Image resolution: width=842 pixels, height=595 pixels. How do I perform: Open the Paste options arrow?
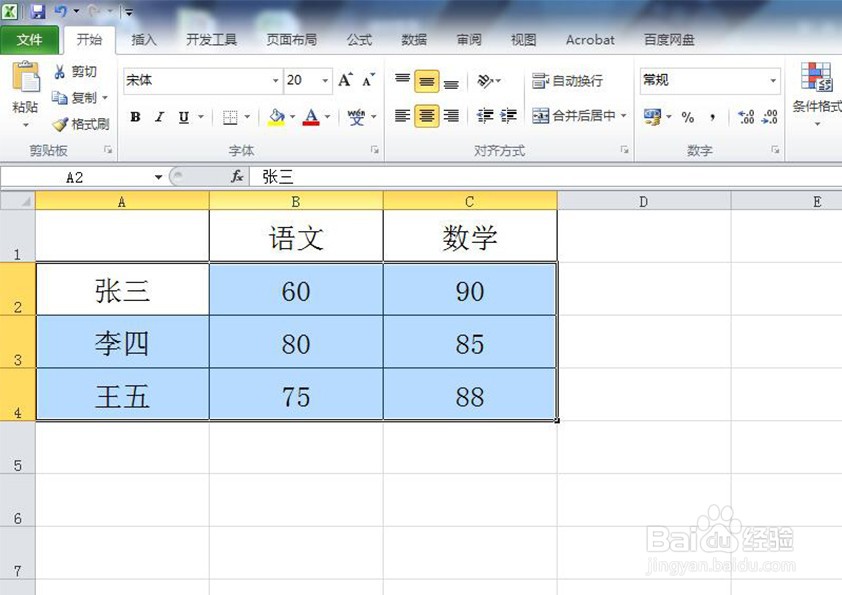coord(25,125)
